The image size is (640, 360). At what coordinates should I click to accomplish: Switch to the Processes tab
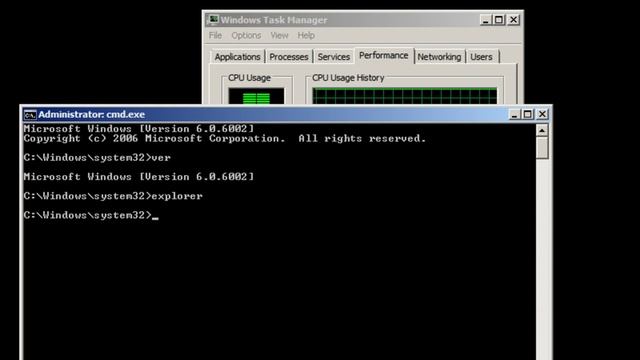pos(289,57)
